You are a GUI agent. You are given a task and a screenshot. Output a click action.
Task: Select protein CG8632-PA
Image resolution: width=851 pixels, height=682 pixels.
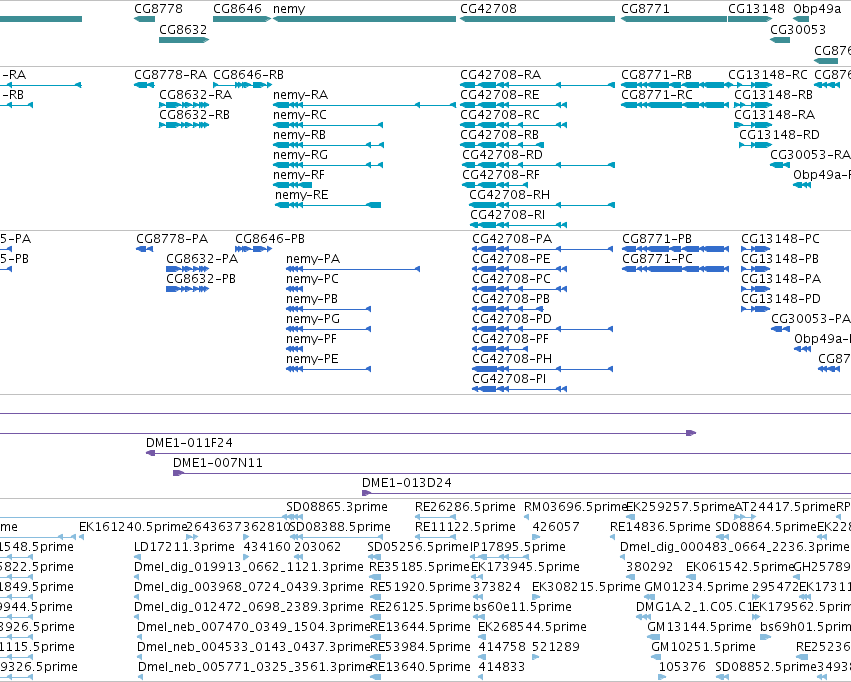click(x=187, y=269)
